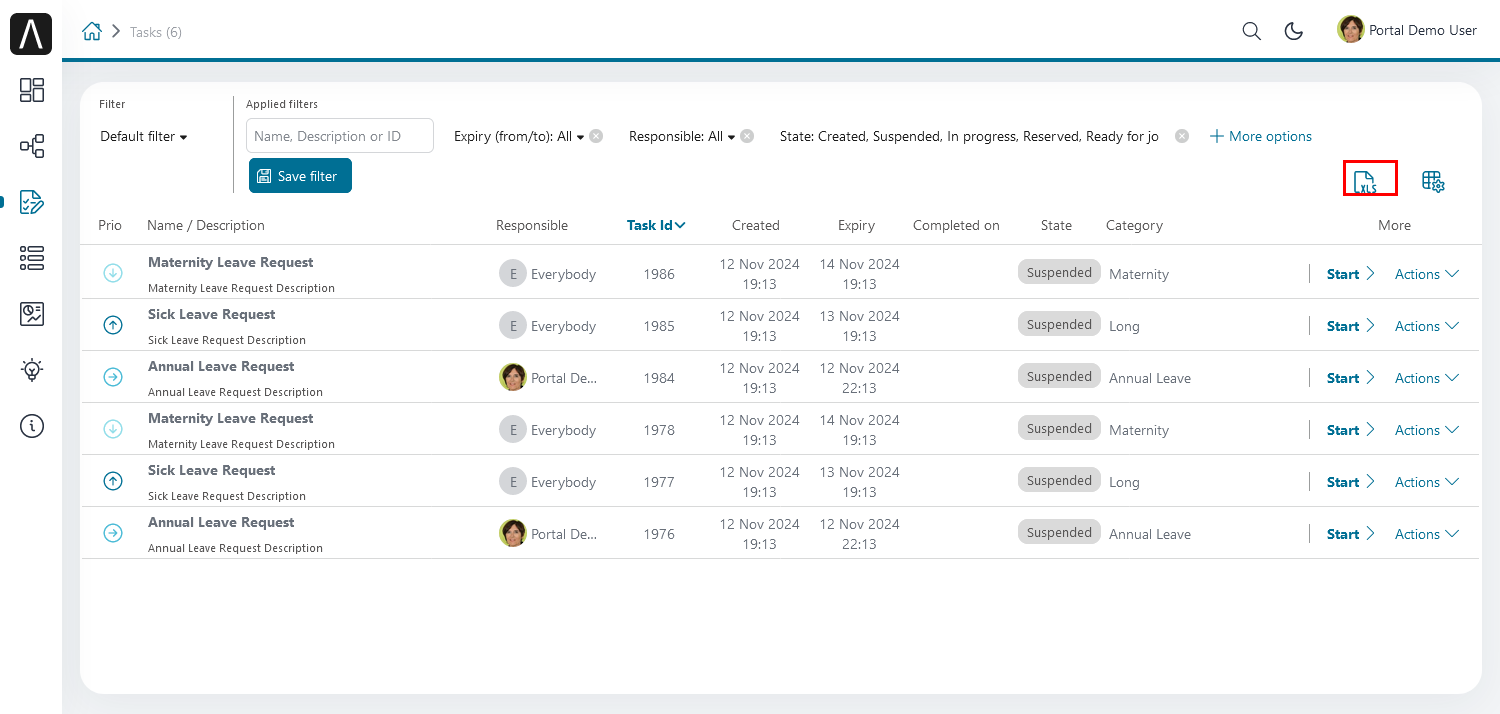Click the Portal Demo User avatar

tap(1351, 29)
